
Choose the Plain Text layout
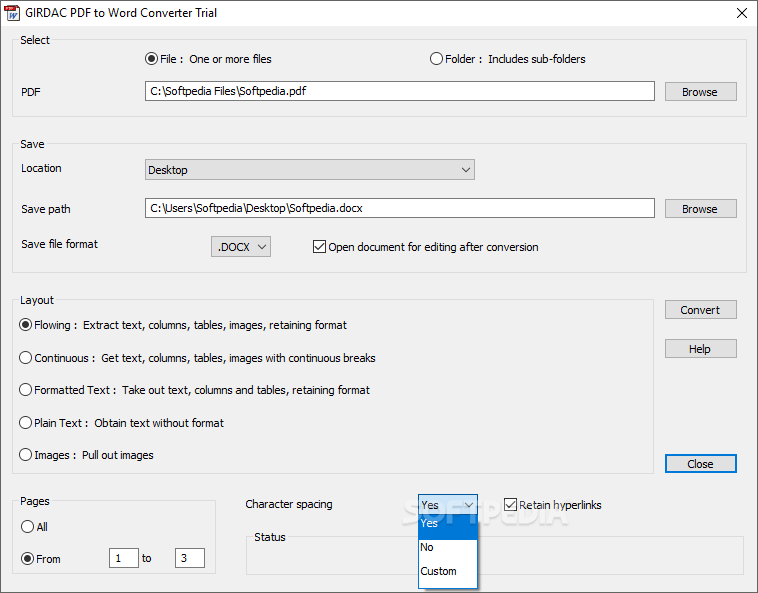point(26,423)
